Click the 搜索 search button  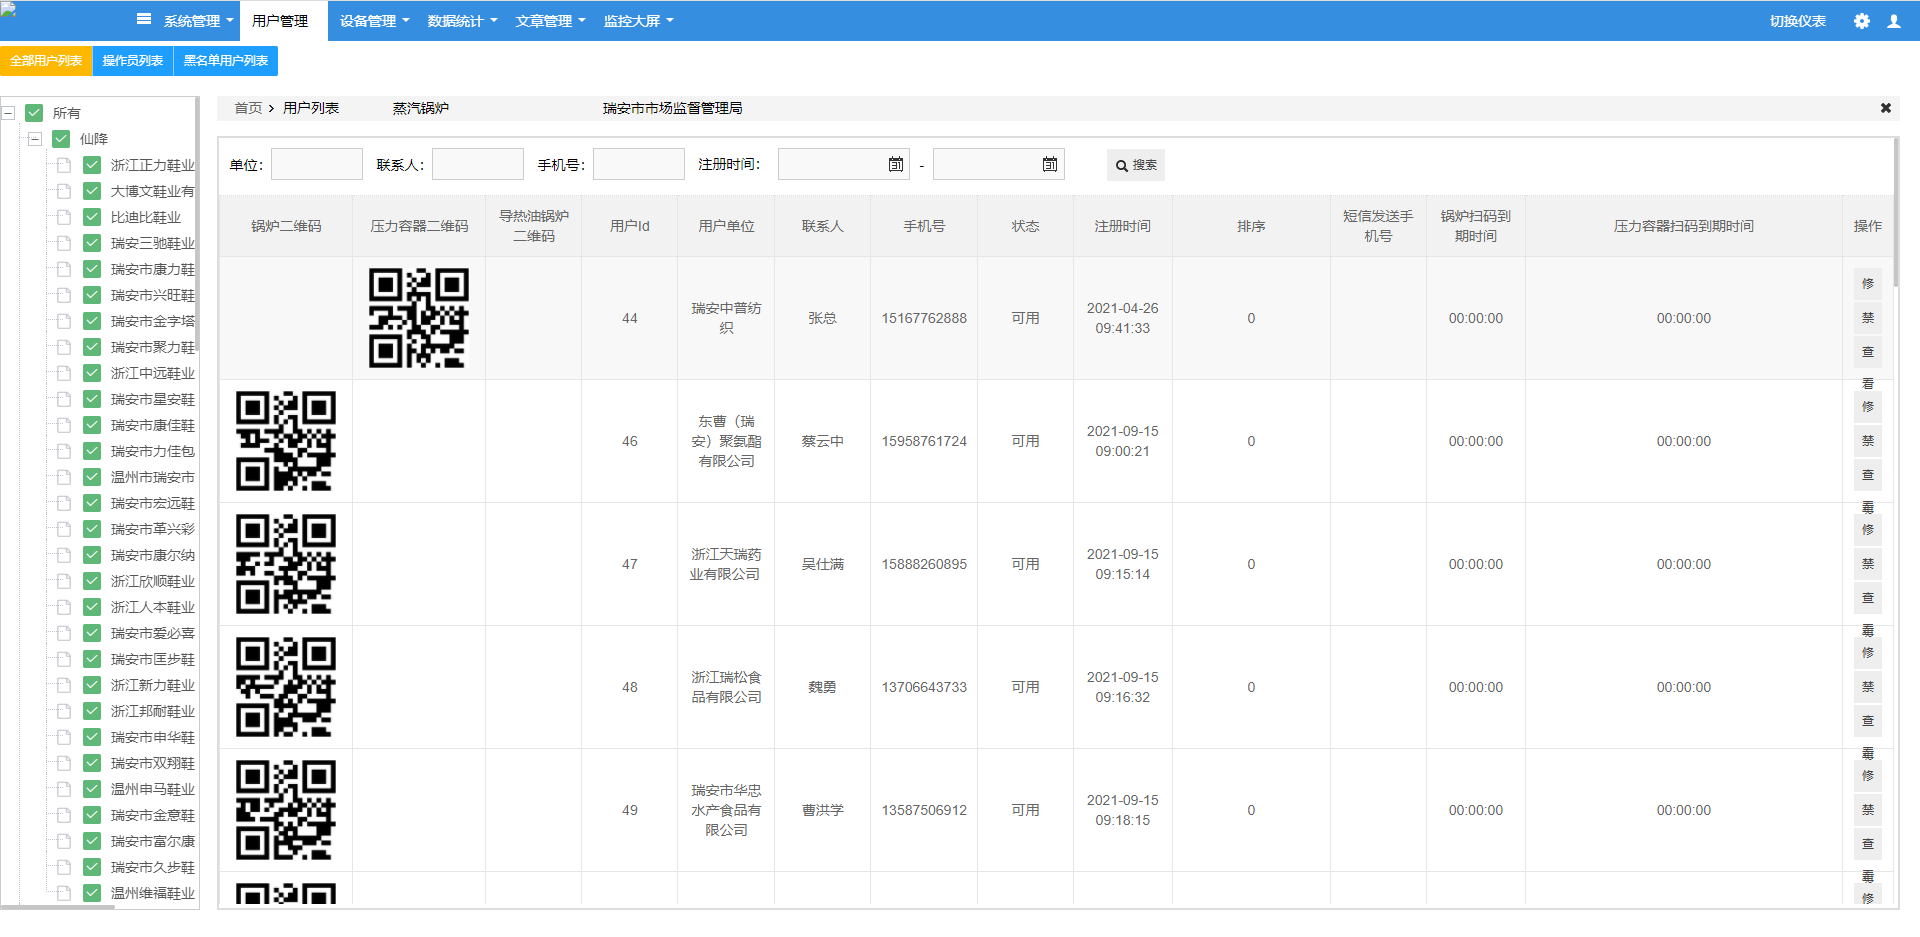(1136, 165)
